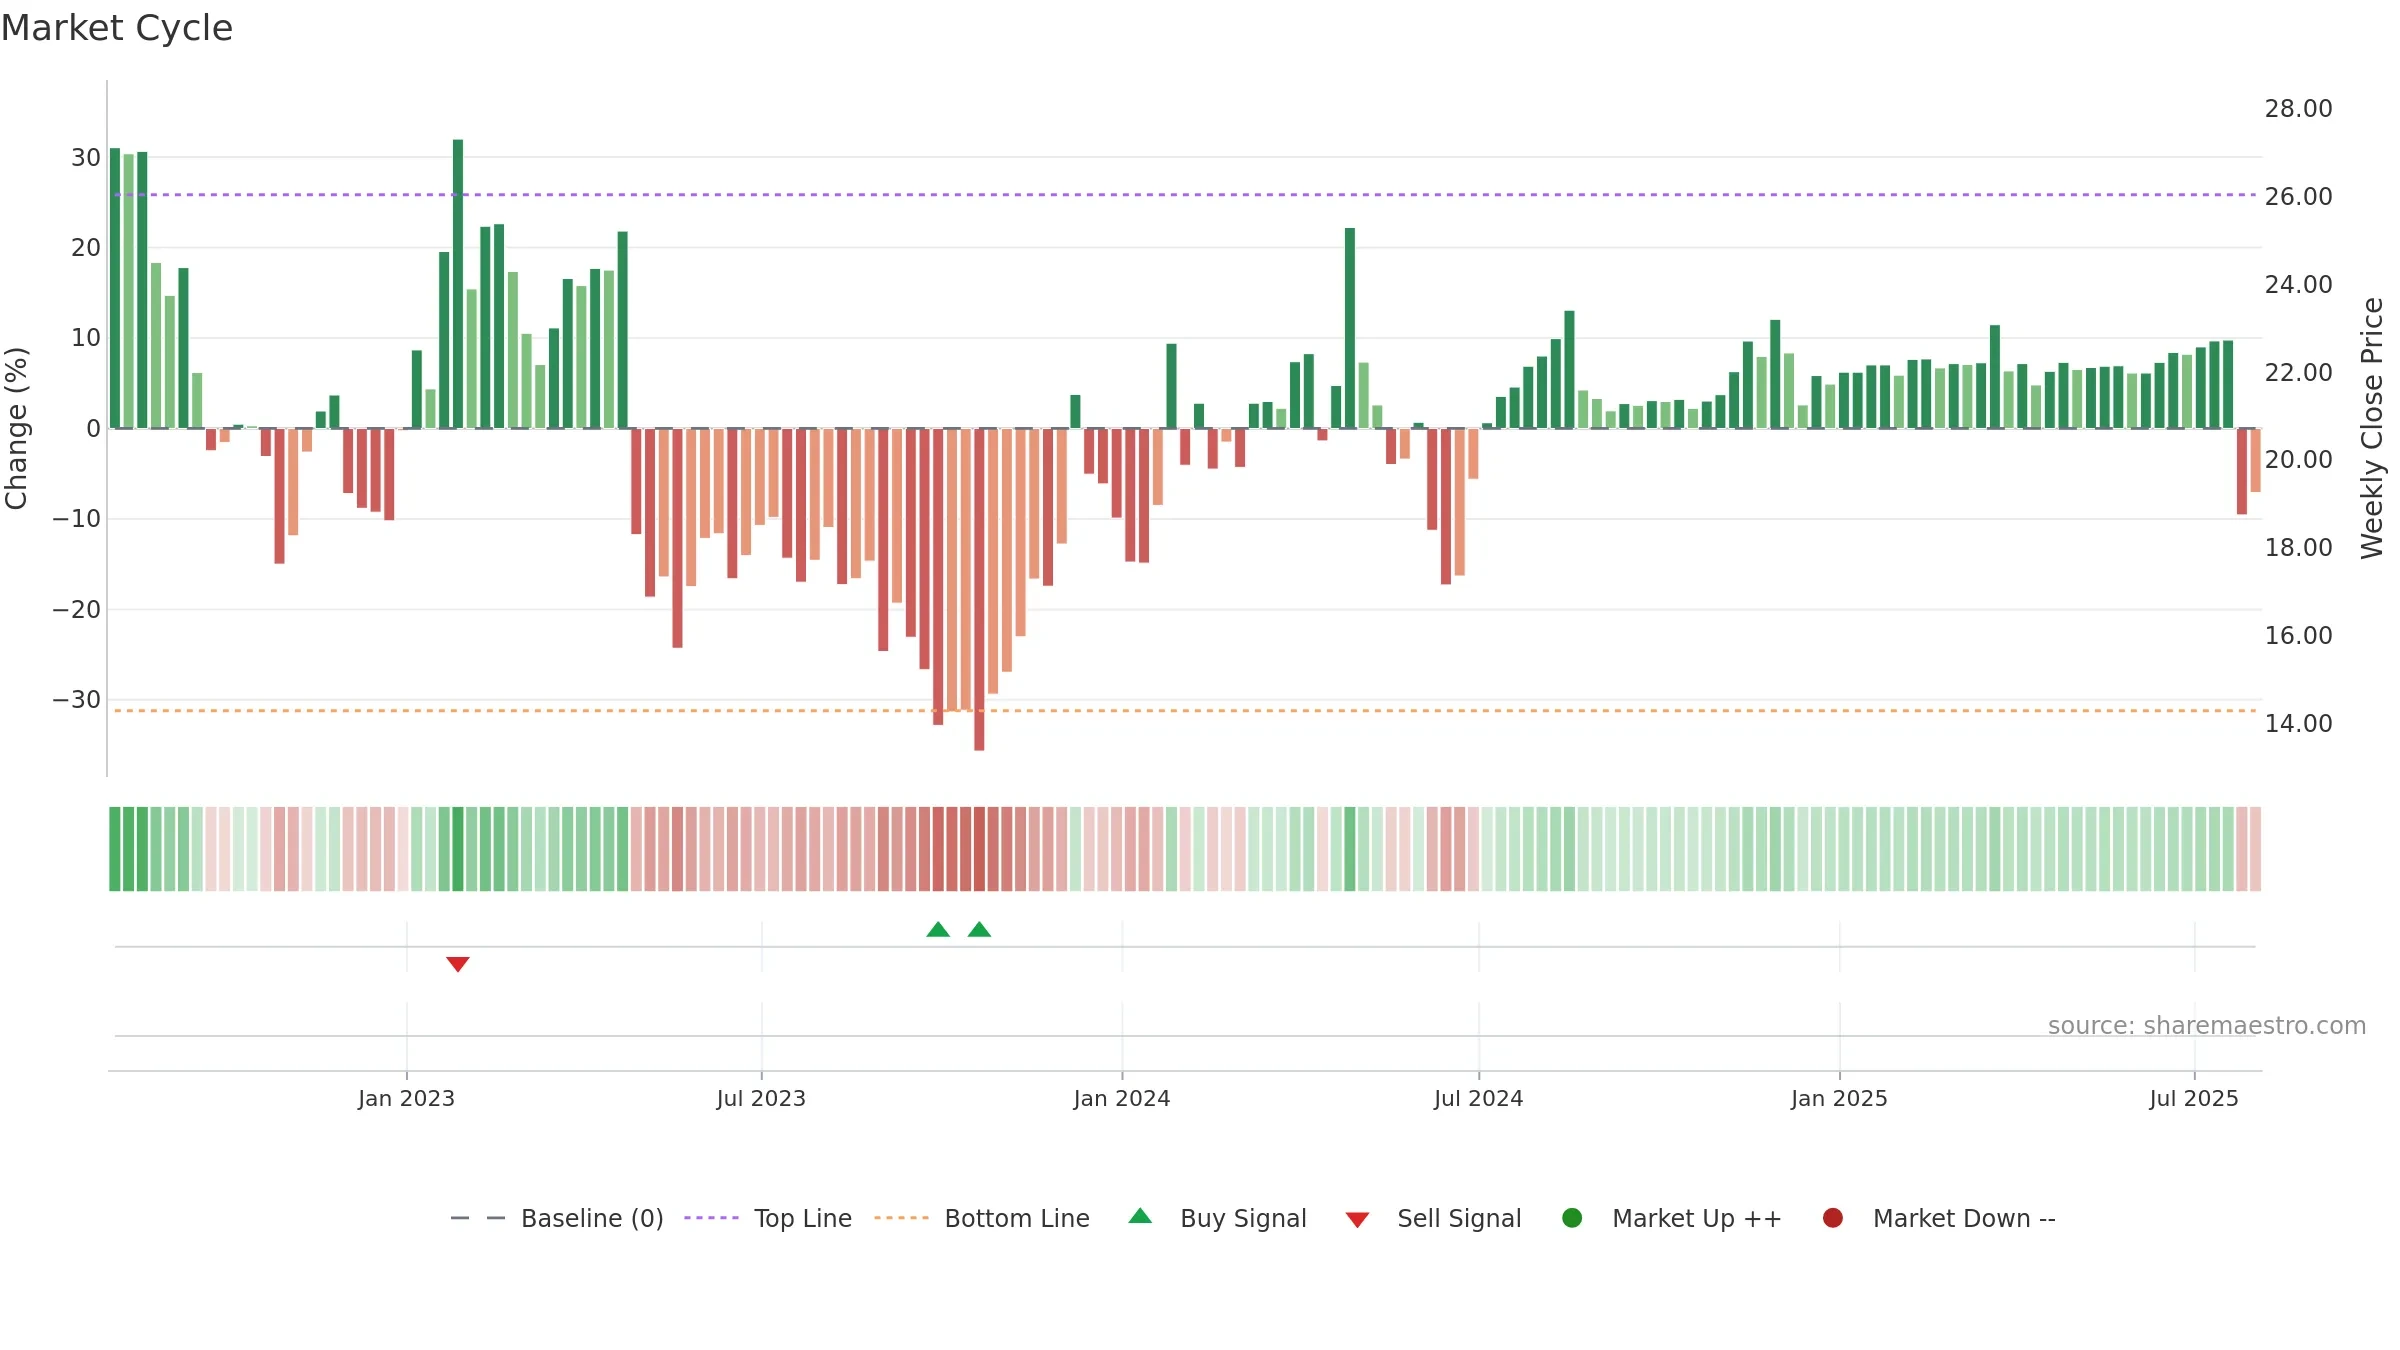The image size is (2400, 1350).
Task: Click the red Sell Signal triangle in legend
Action: click(x=1357, y=1220)
